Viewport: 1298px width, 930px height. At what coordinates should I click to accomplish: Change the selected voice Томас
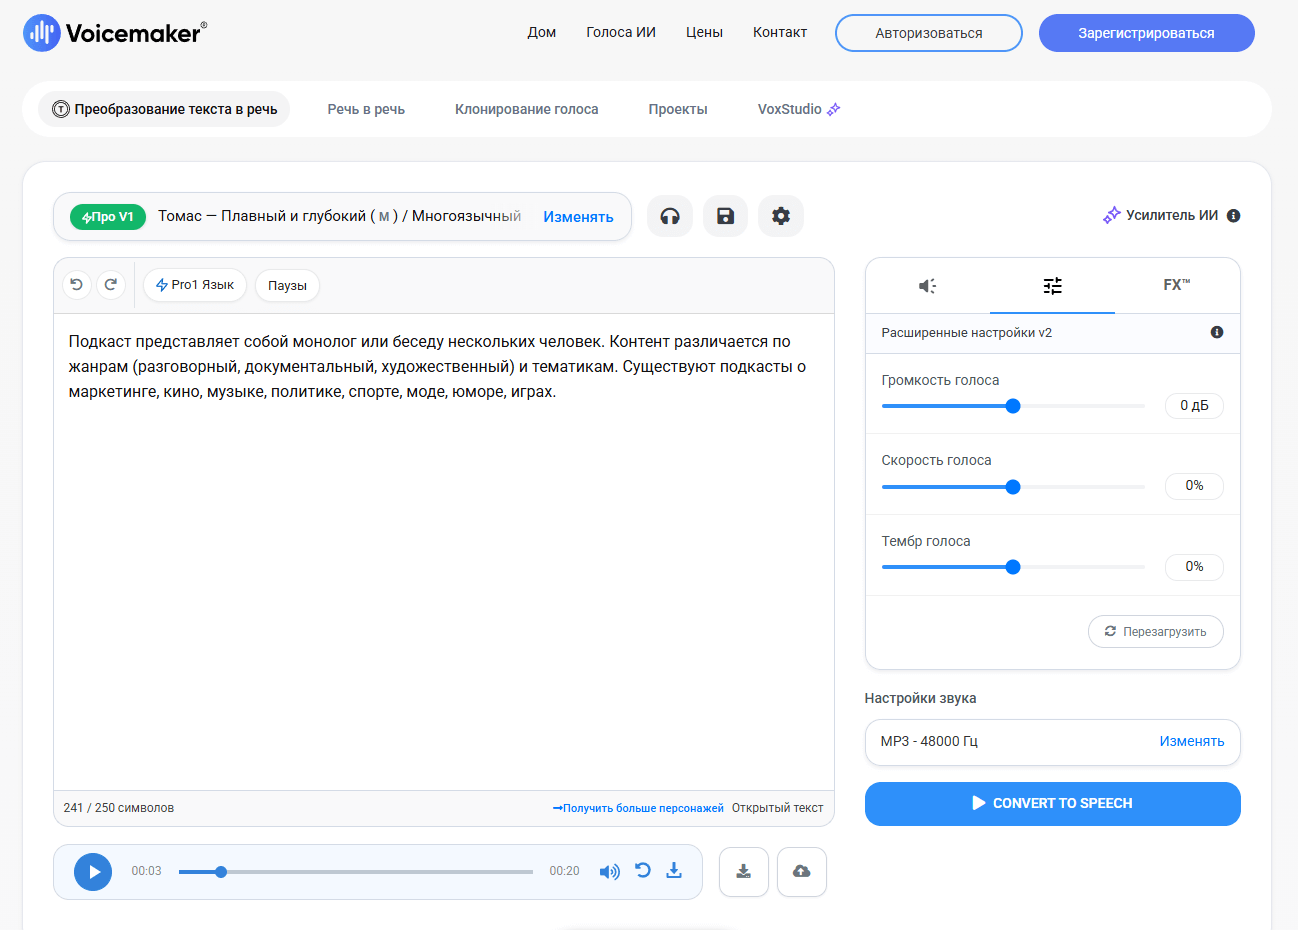578,217
